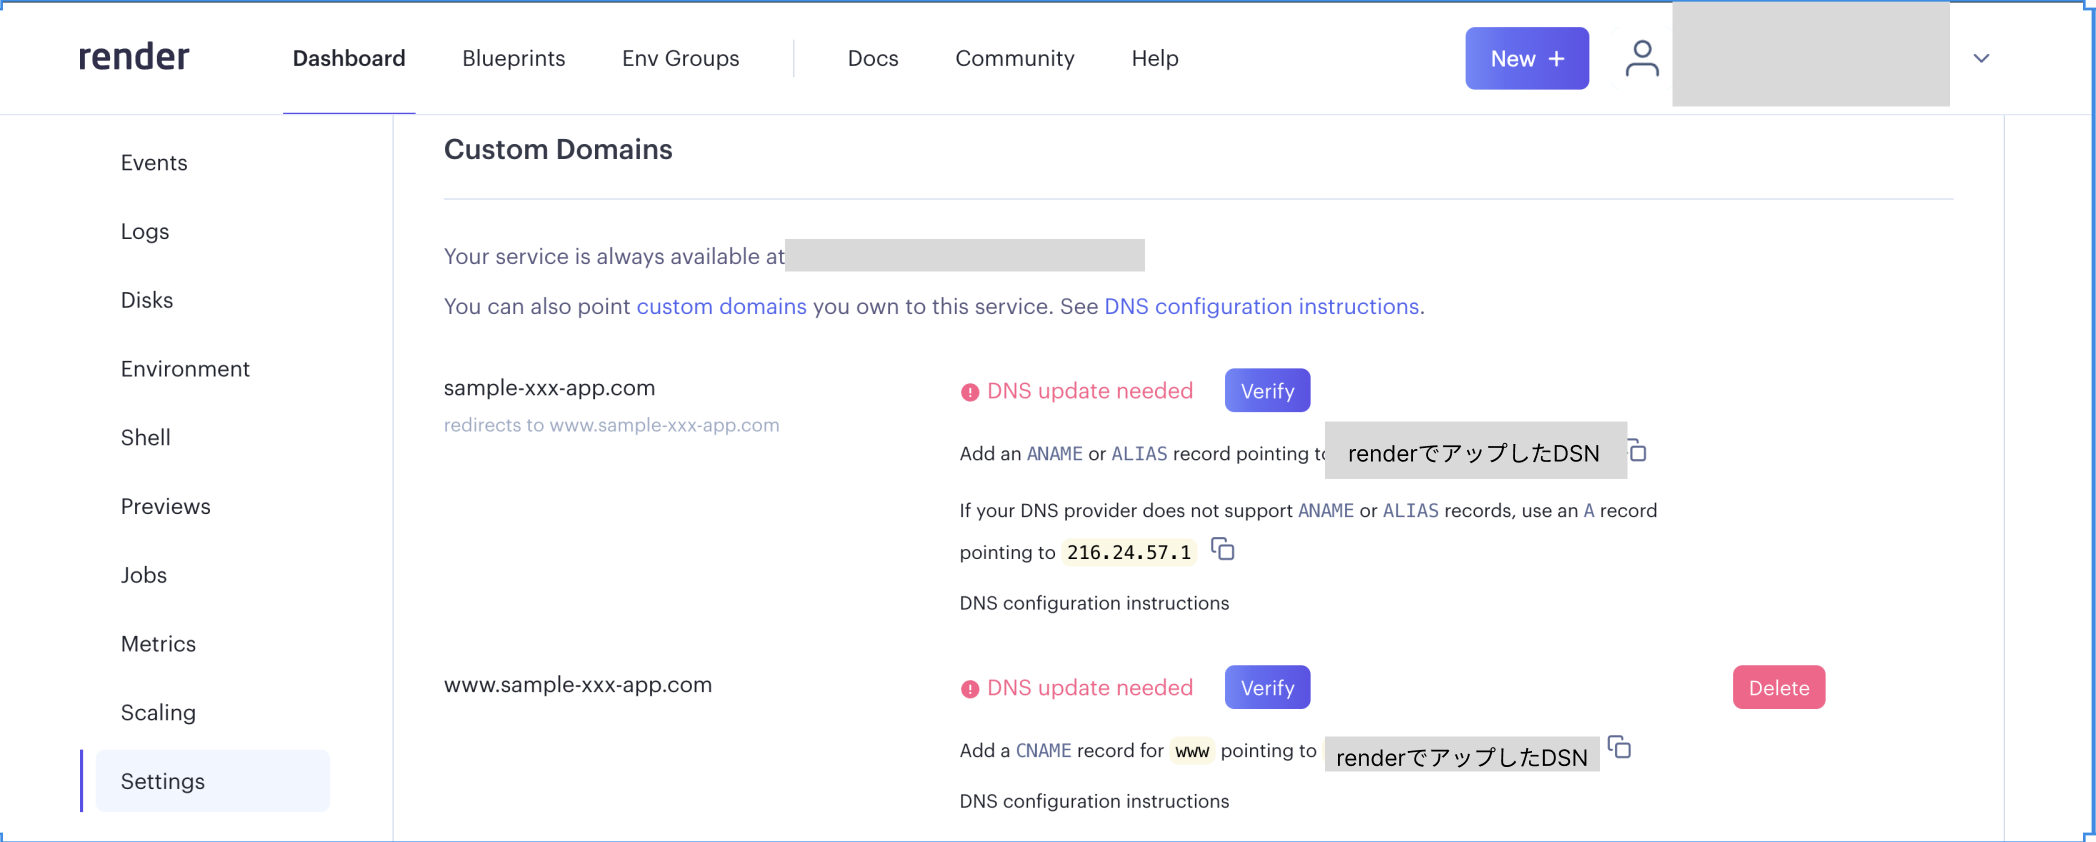
Task: Open Environment in the sidebar
Action: point(185,369)
